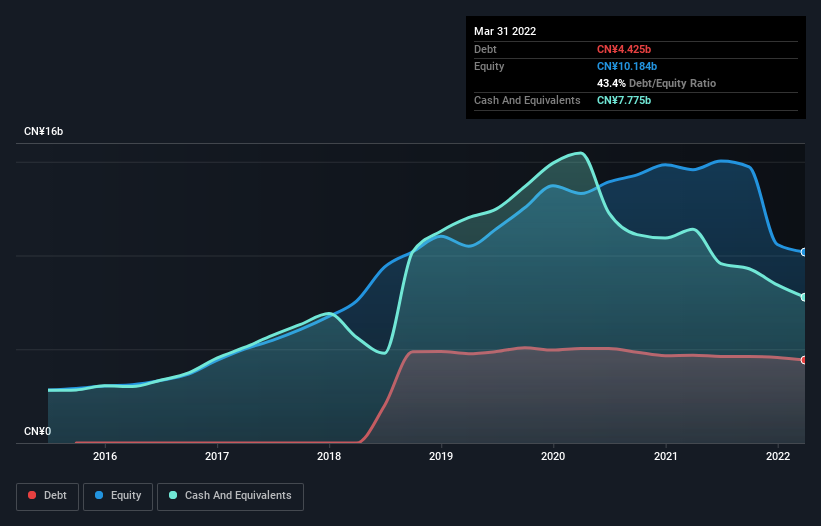821x526 pixels.
Task: Click the CN¥10.184b equity value
Action: (x=627, y=66)
